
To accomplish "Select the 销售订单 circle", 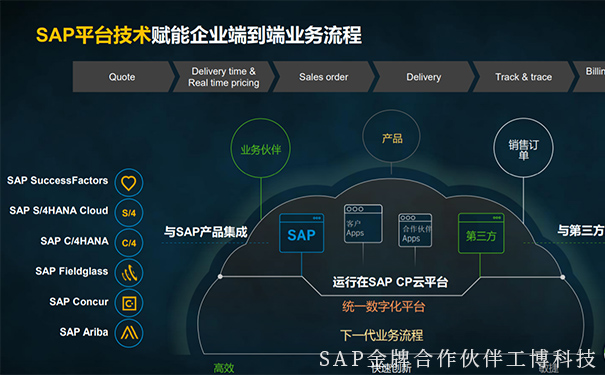I will tap(523, 148).
